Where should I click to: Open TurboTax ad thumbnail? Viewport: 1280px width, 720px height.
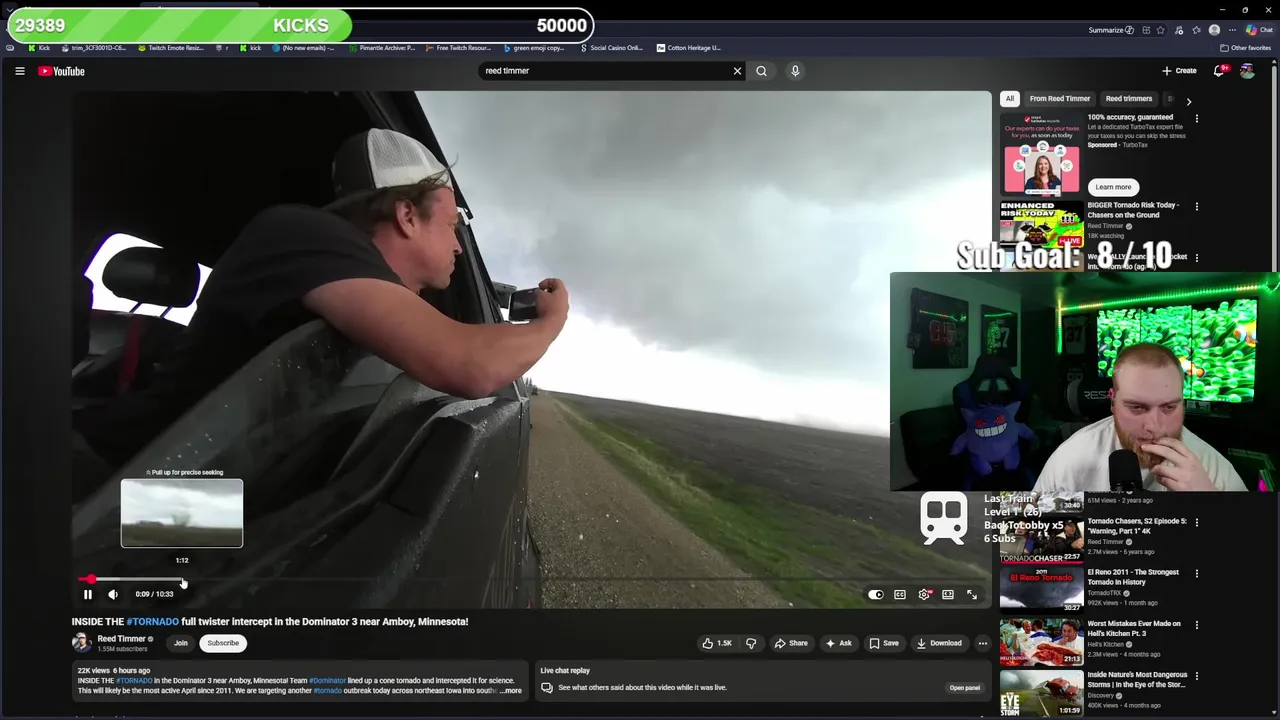(x=1041, y=154)
